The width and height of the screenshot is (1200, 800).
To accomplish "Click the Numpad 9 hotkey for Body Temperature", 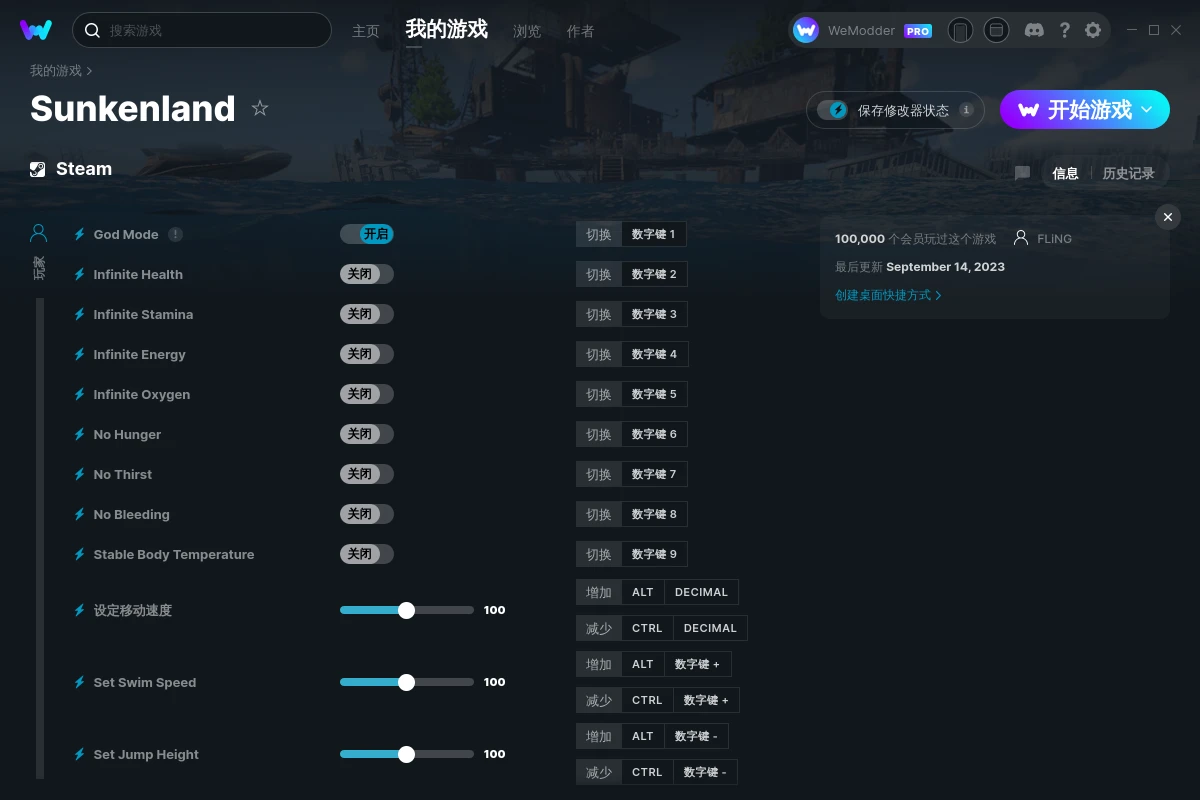I will point(654,554).
